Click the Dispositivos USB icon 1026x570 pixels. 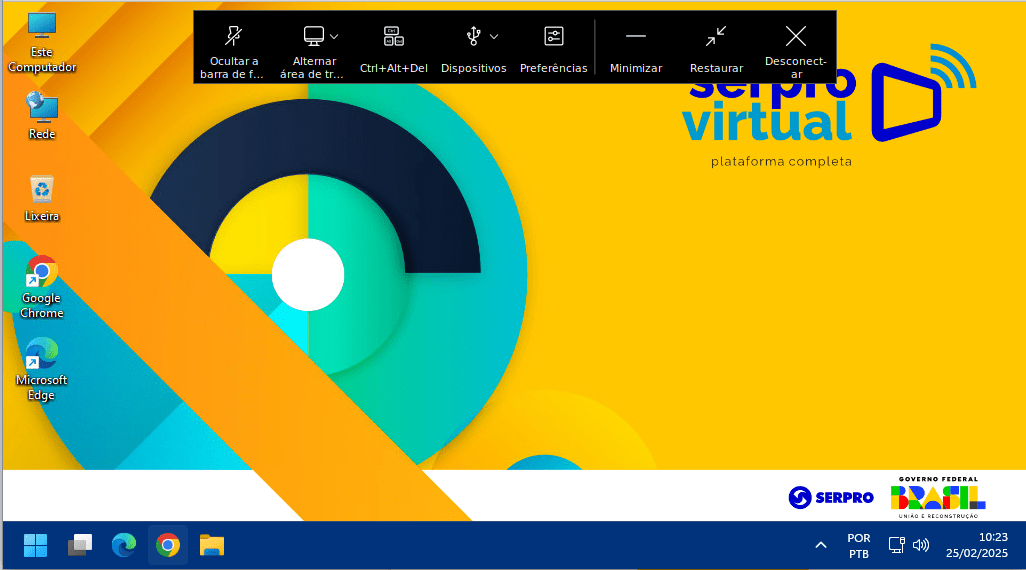(x=474, y=36)
